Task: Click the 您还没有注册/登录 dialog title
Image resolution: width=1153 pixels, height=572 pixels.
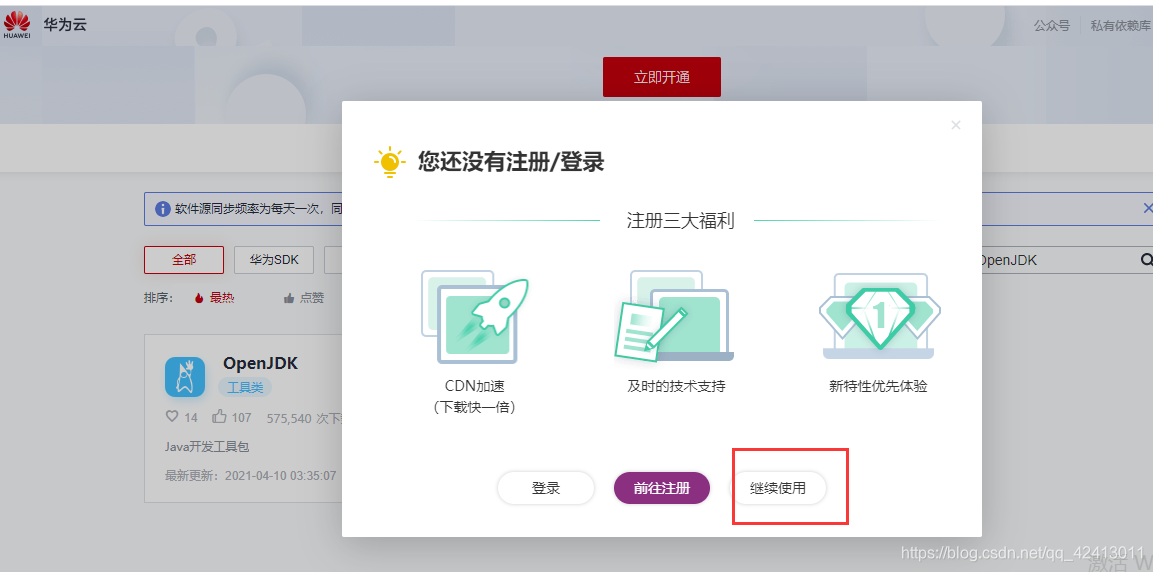Action: (x=511, y=162)
